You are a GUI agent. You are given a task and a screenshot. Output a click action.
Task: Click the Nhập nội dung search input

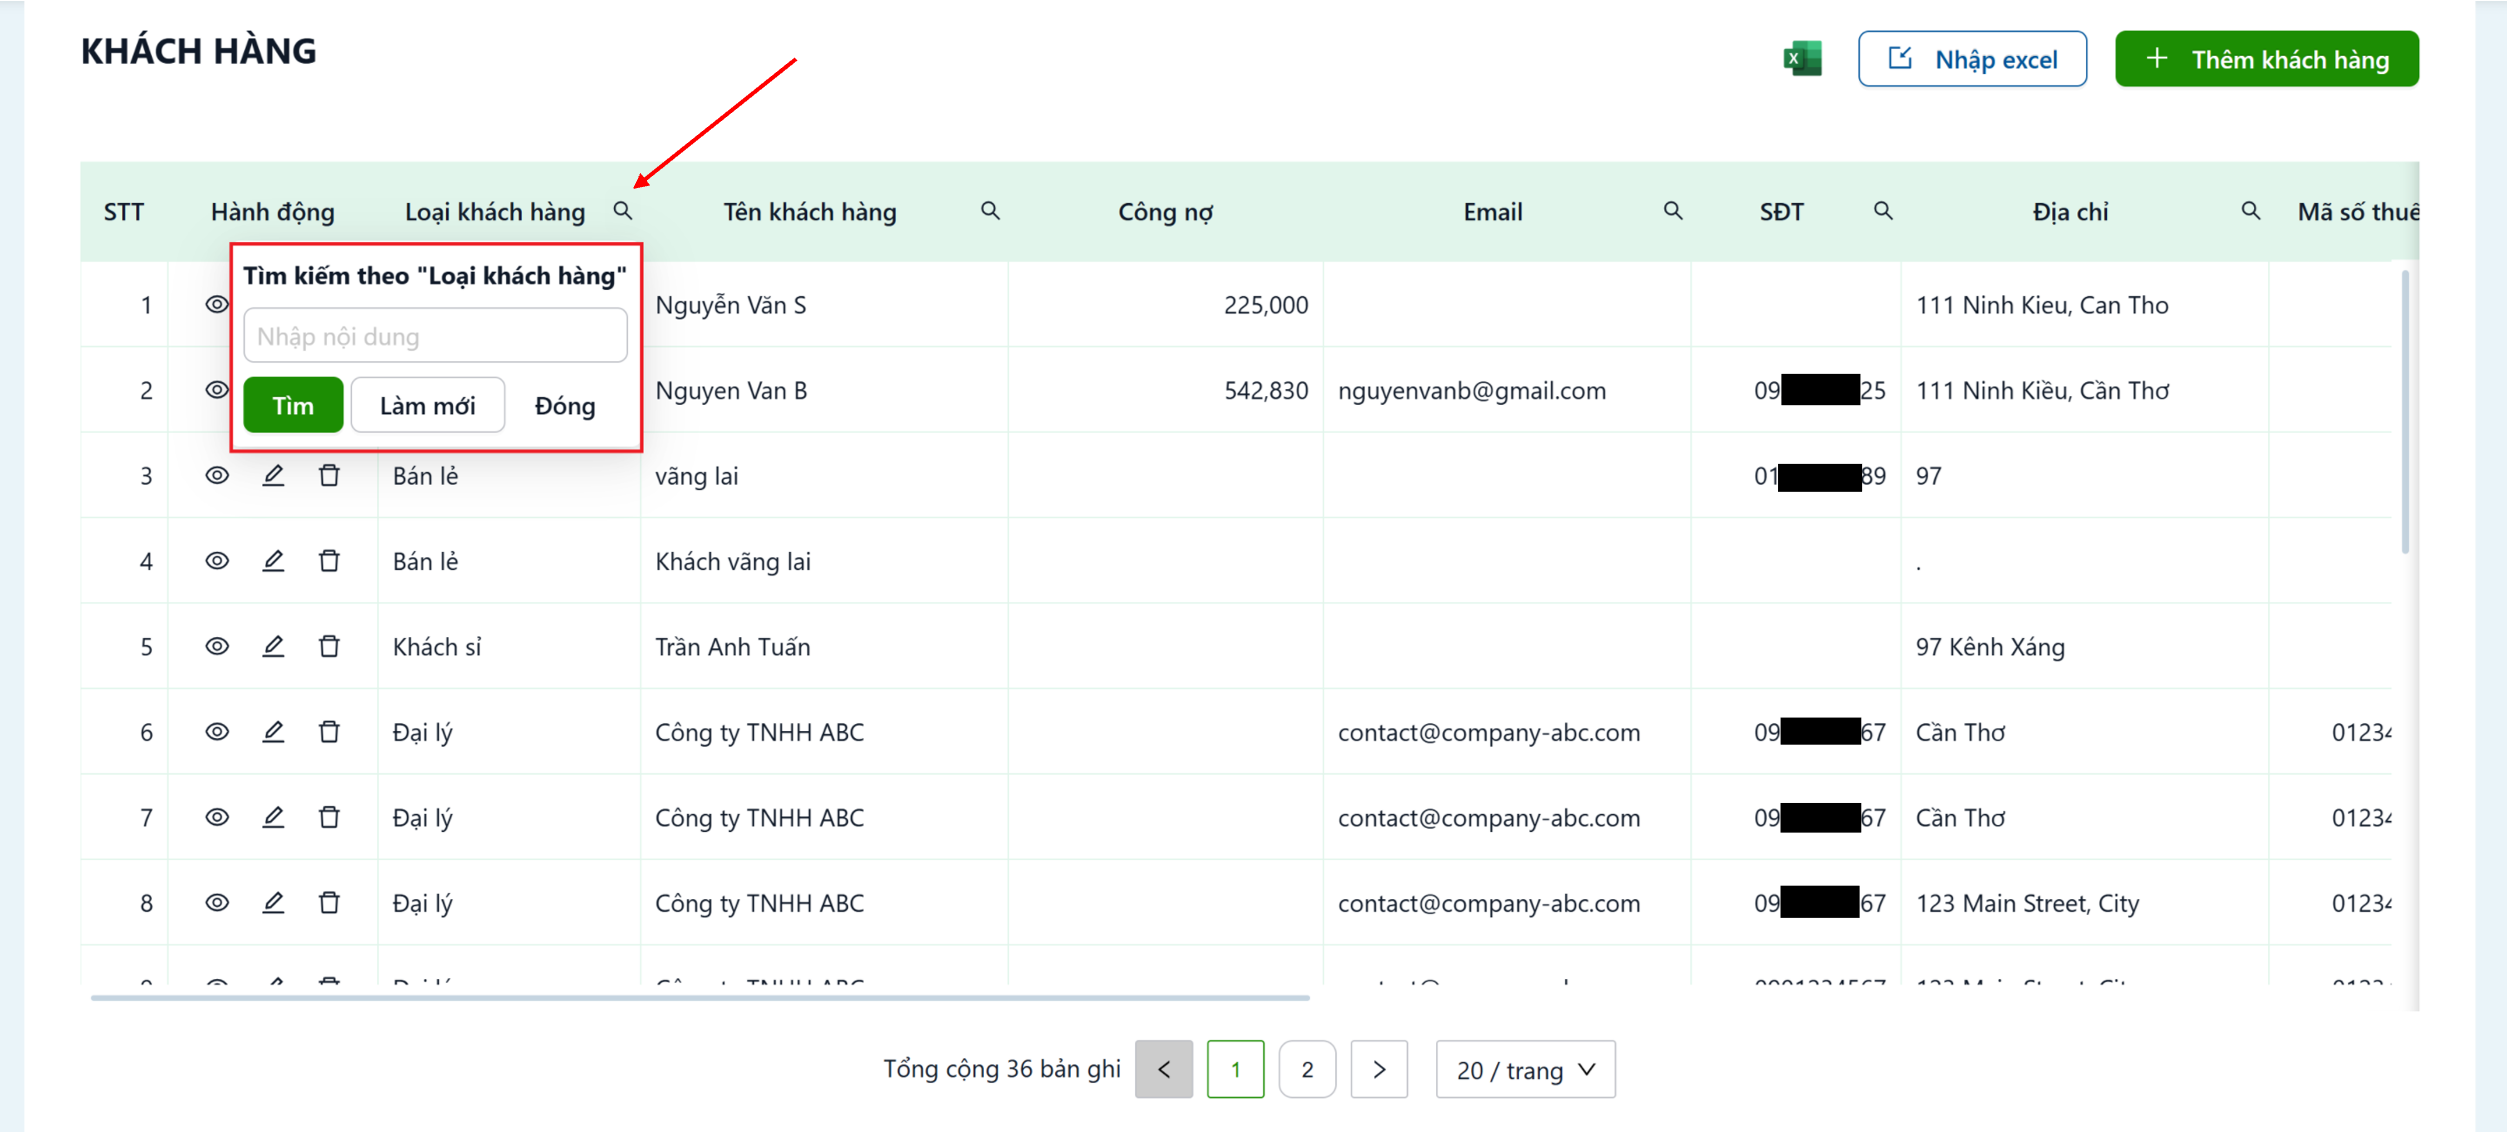pos(436,336)
